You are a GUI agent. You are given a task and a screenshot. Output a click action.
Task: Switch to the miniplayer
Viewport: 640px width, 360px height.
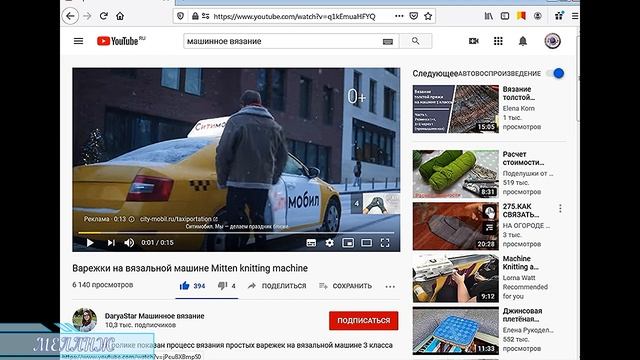pyautogui.click(x=348, y=243)
